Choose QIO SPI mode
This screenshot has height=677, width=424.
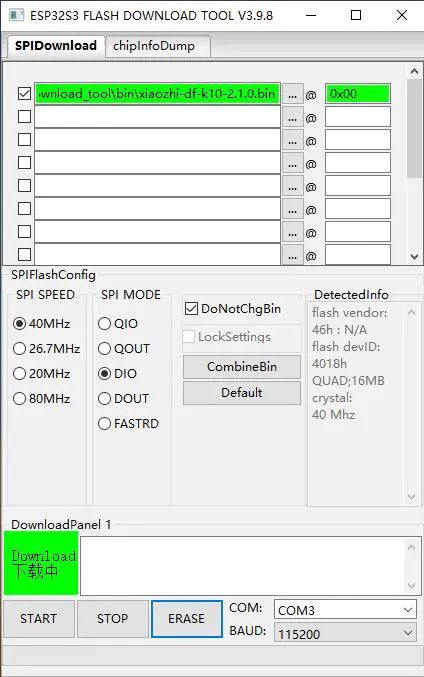pyautogui.click(x=118, y=323)
